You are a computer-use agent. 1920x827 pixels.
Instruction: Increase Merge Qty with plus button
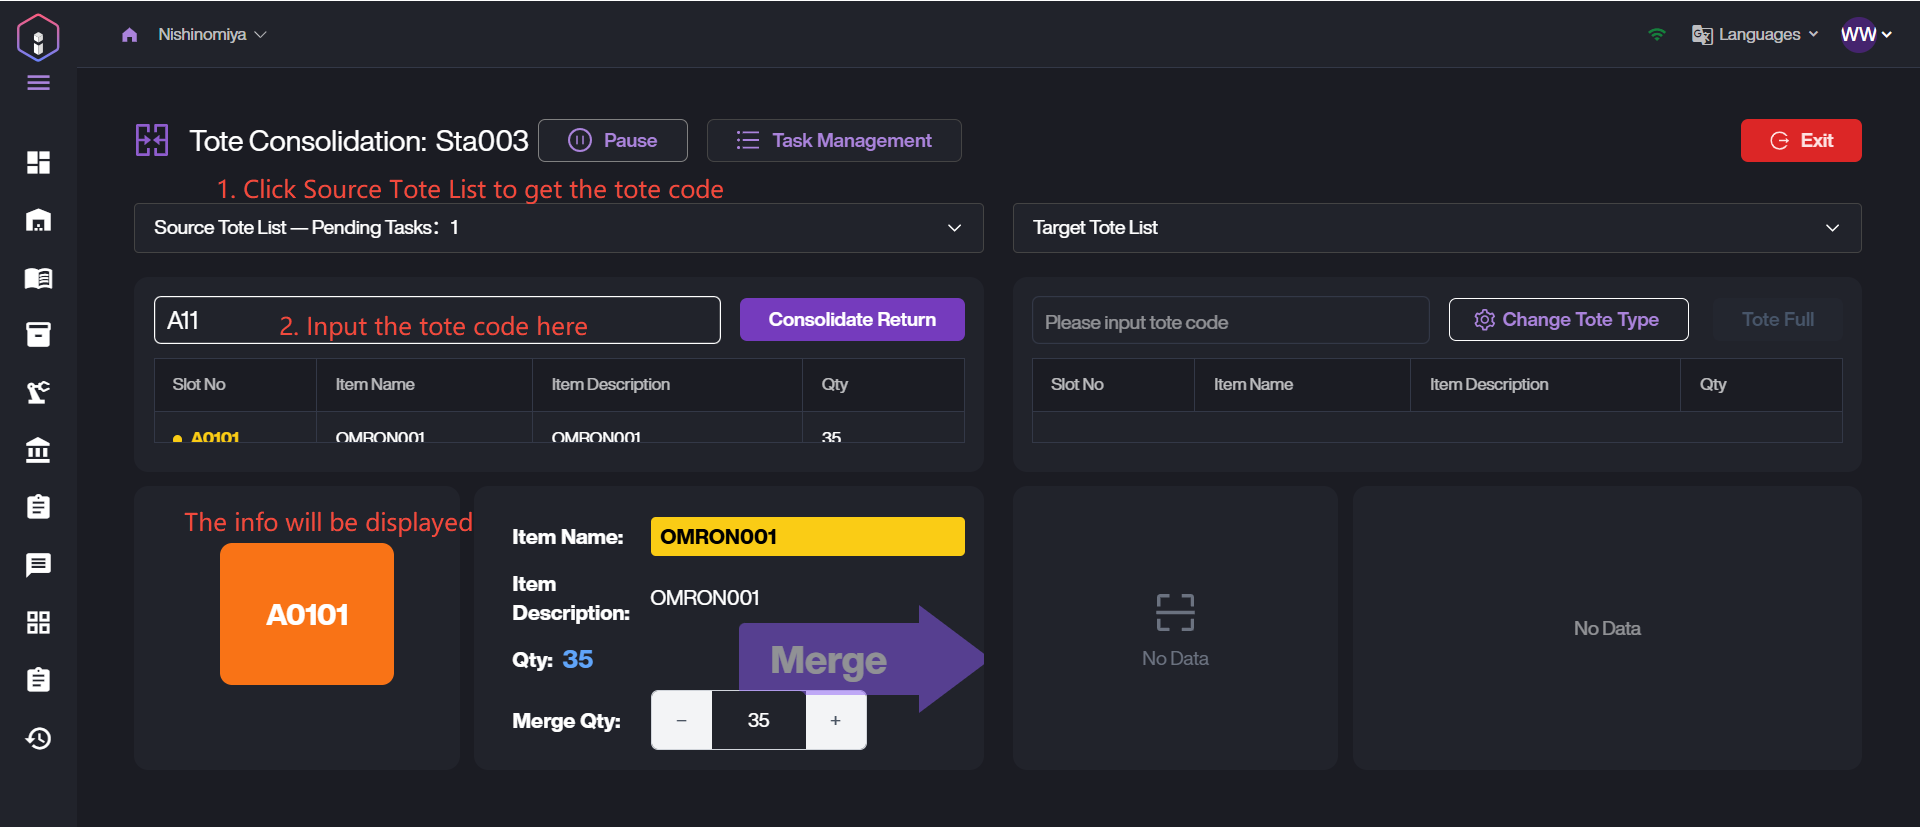835,720
